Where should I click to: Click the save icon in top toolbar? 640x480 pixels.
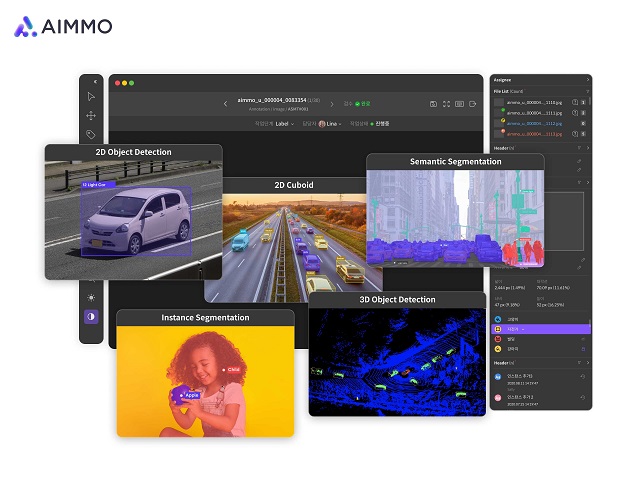coord(433,104)
